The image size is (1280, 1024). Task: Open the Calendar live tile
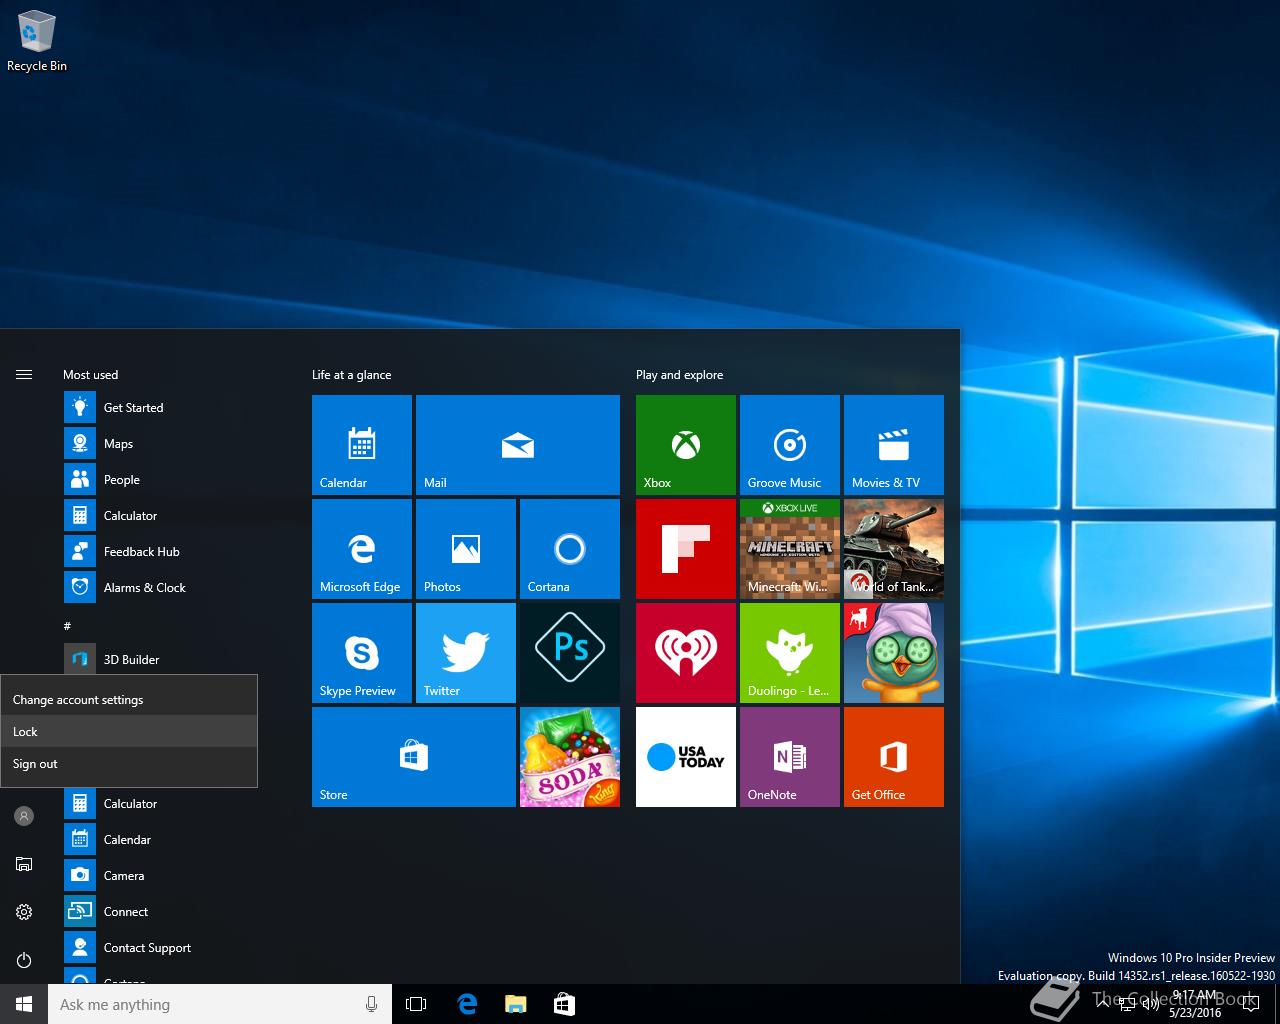362,445
